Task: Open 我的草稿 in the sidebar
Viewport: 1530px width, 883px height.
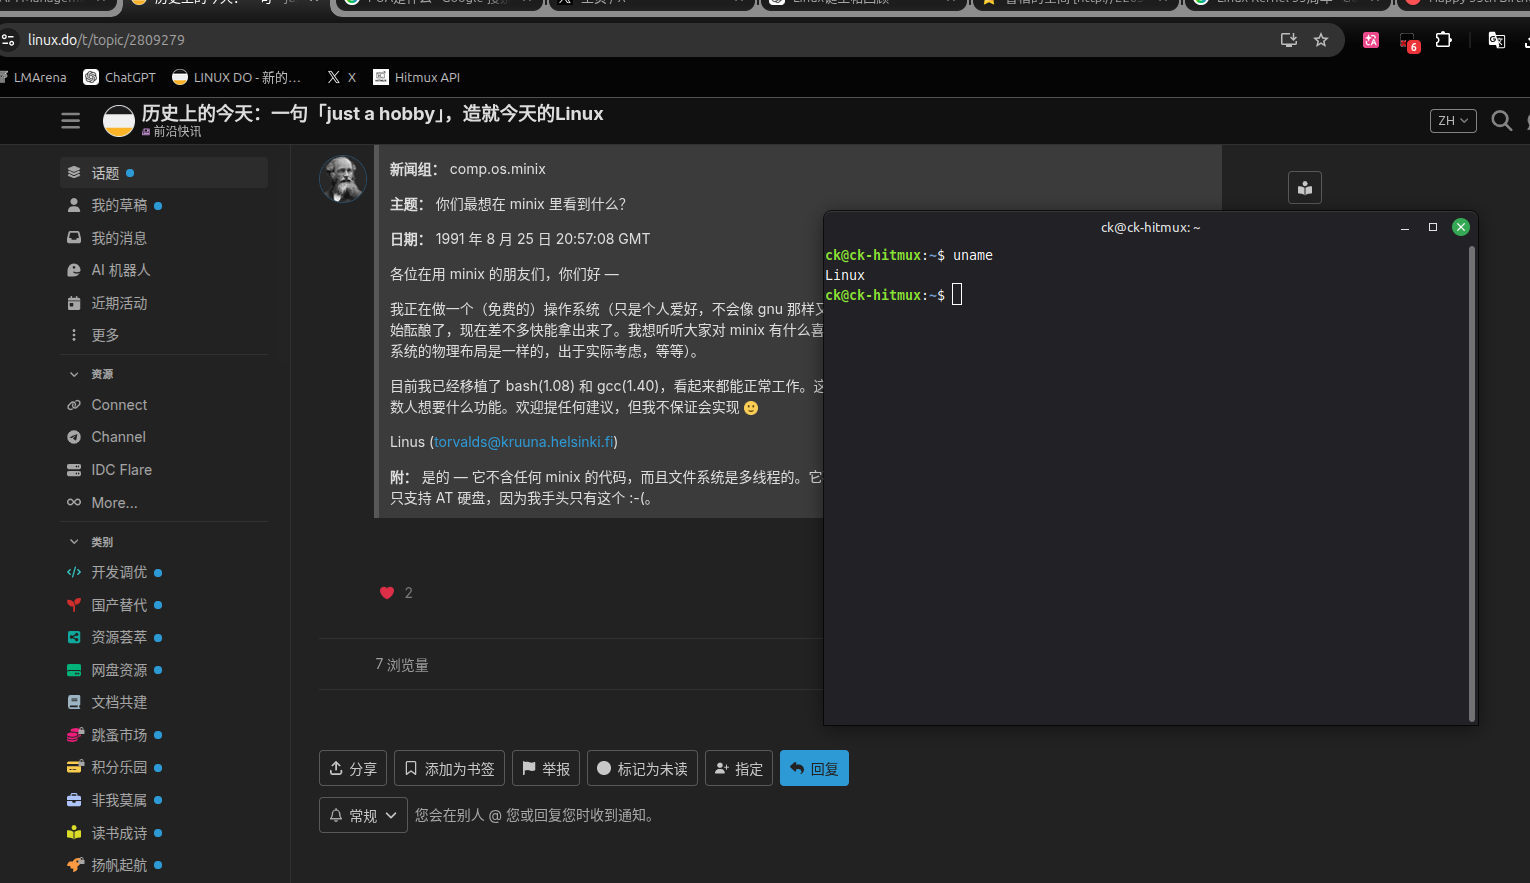Action: 164,205
